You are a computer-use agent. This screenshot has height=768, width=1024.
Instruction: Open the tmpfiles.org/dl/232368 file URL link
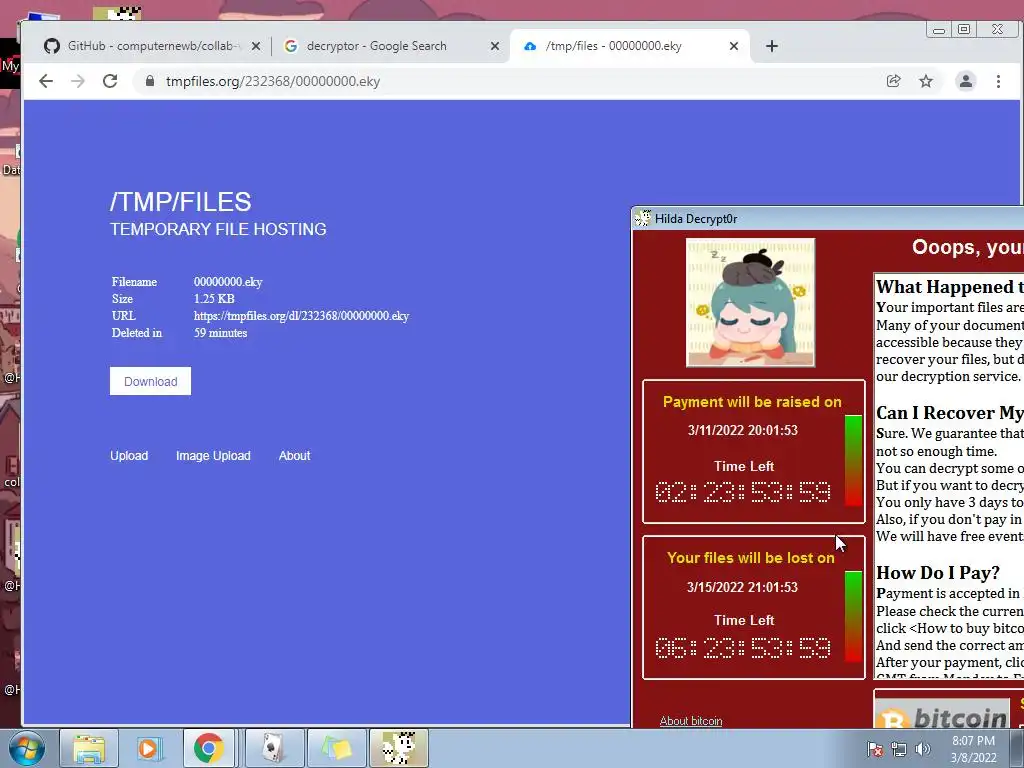[301, 316]
